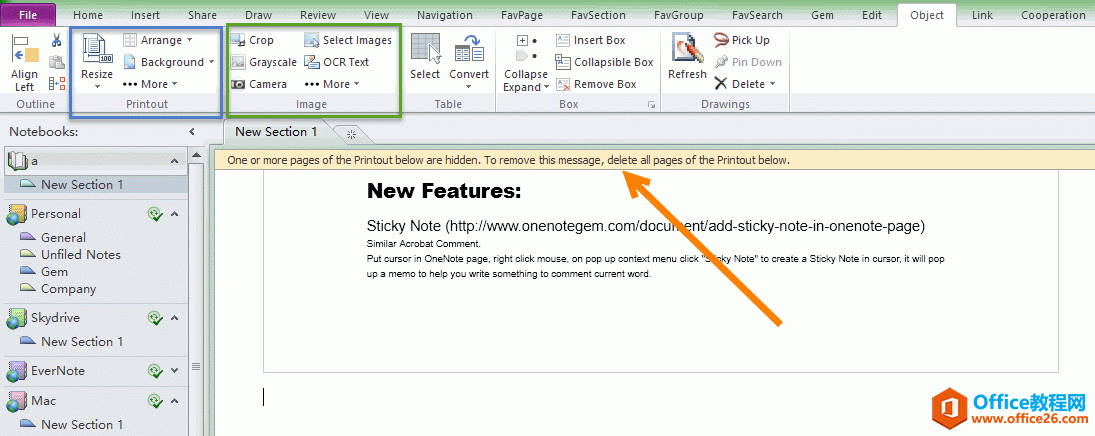
Task: Open More options in Printout group
Action: (x=150, y=84)
